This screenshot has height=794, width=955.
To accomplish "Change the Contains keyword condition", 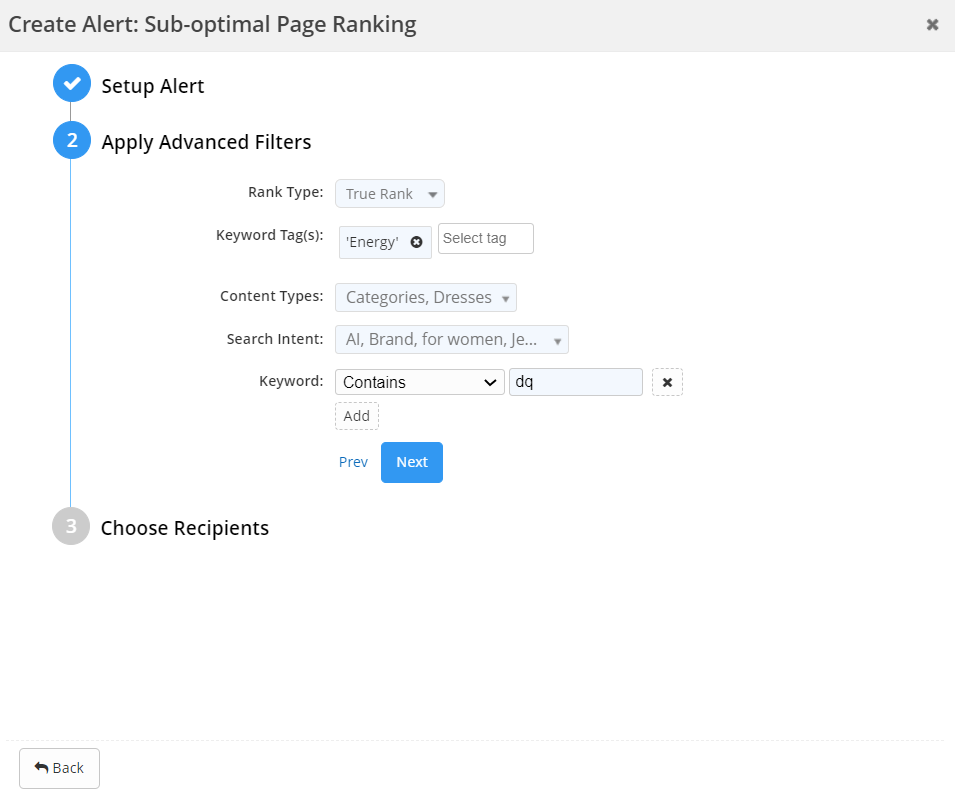I will 419,382.
